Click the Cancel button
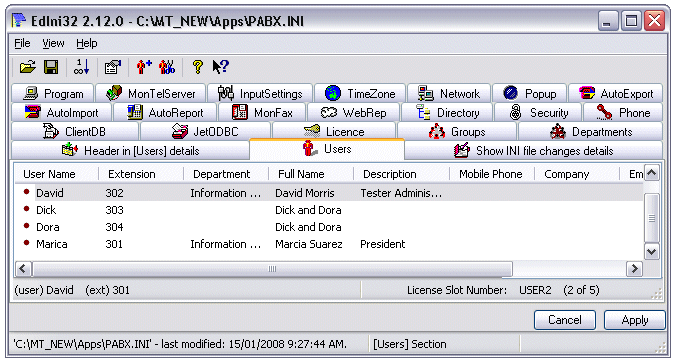 tap(565, 320)
